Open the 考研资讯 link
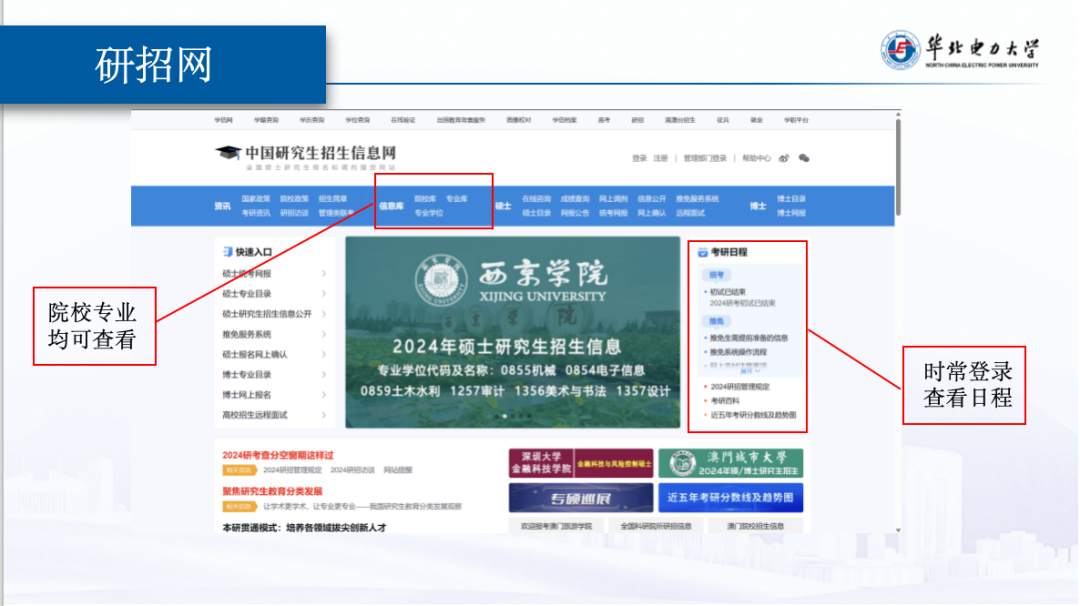This screenshot has width=1080, height=606. (256, 213)
